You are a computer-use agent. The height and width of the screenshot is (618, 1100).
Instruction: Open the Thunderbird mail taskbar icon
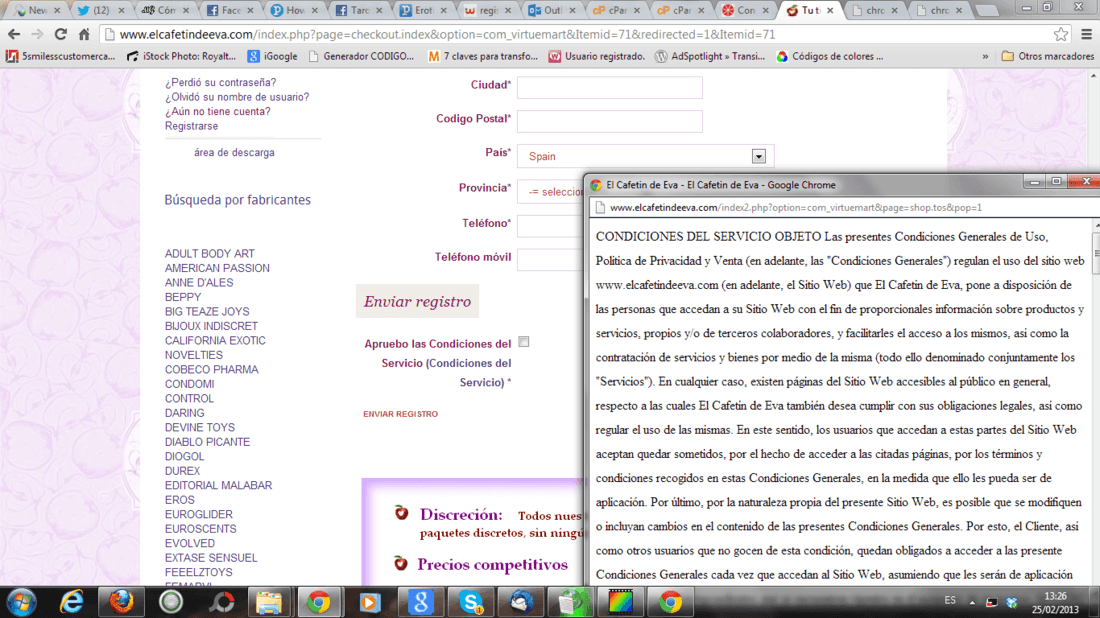(x=521, y=602)
